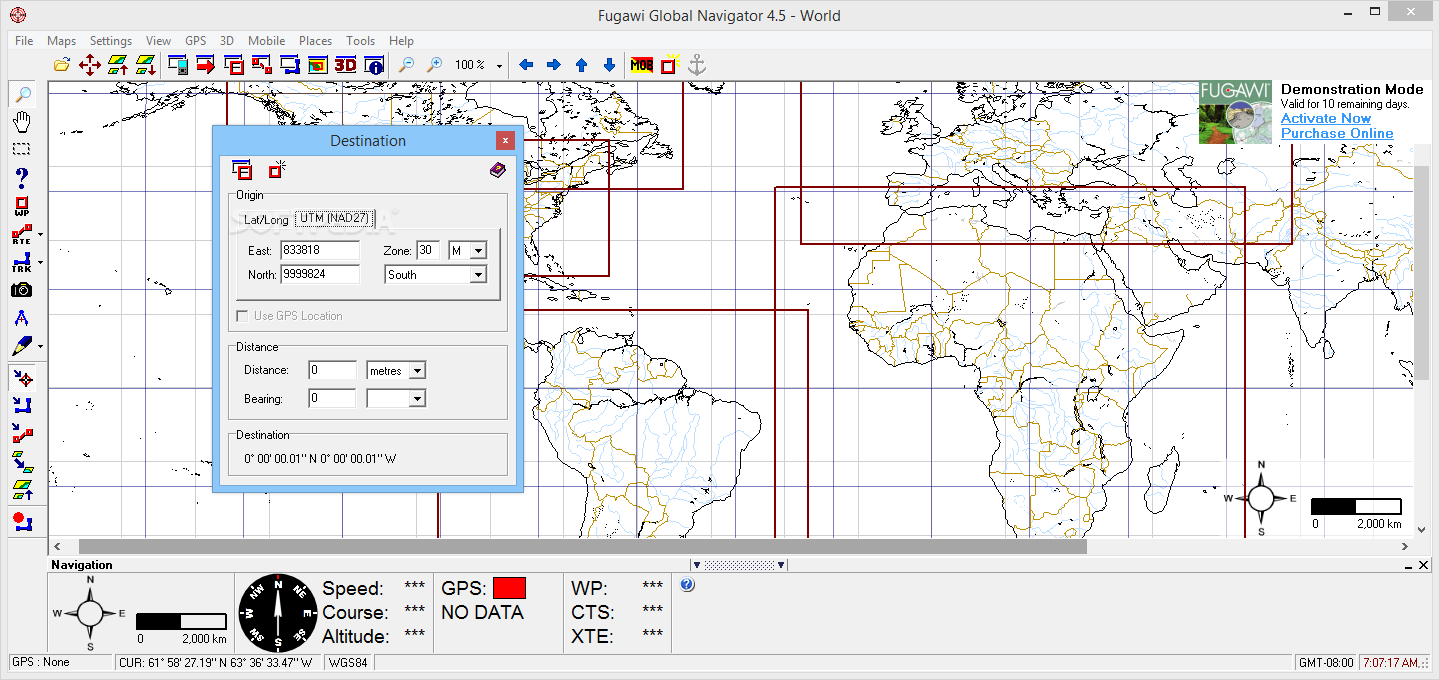Click the Zone number field
Screen dimensions: 1440x680
428,250
